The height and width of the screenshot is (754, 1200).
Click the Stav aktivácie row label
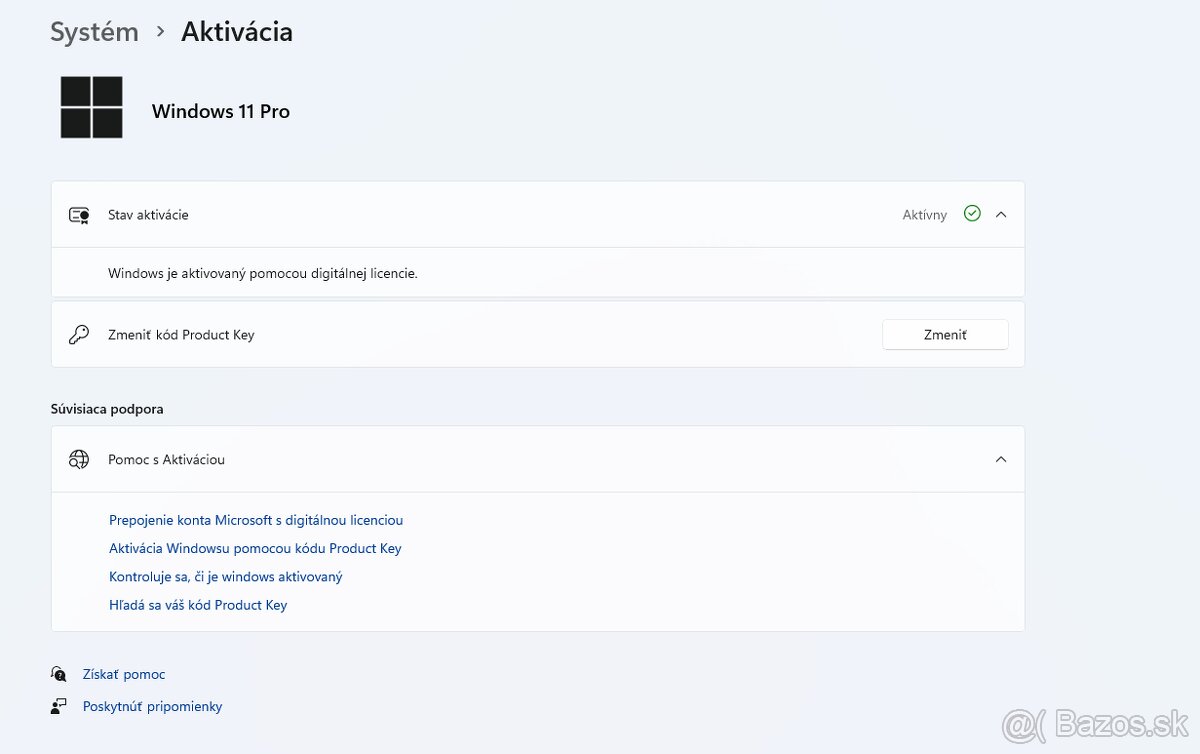(x=148, y=215)
